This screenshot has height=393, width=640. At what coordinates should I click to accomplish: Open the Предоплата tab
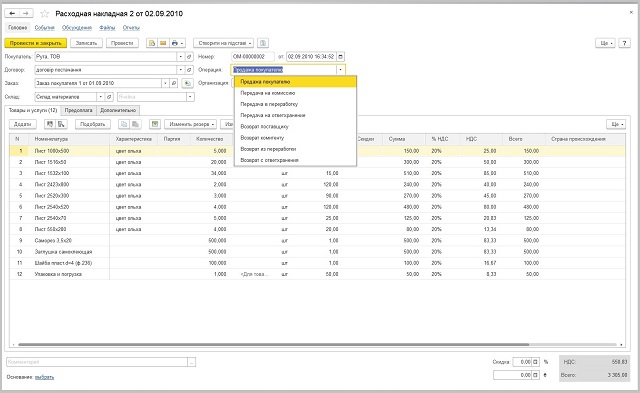(x=79, y=110)
